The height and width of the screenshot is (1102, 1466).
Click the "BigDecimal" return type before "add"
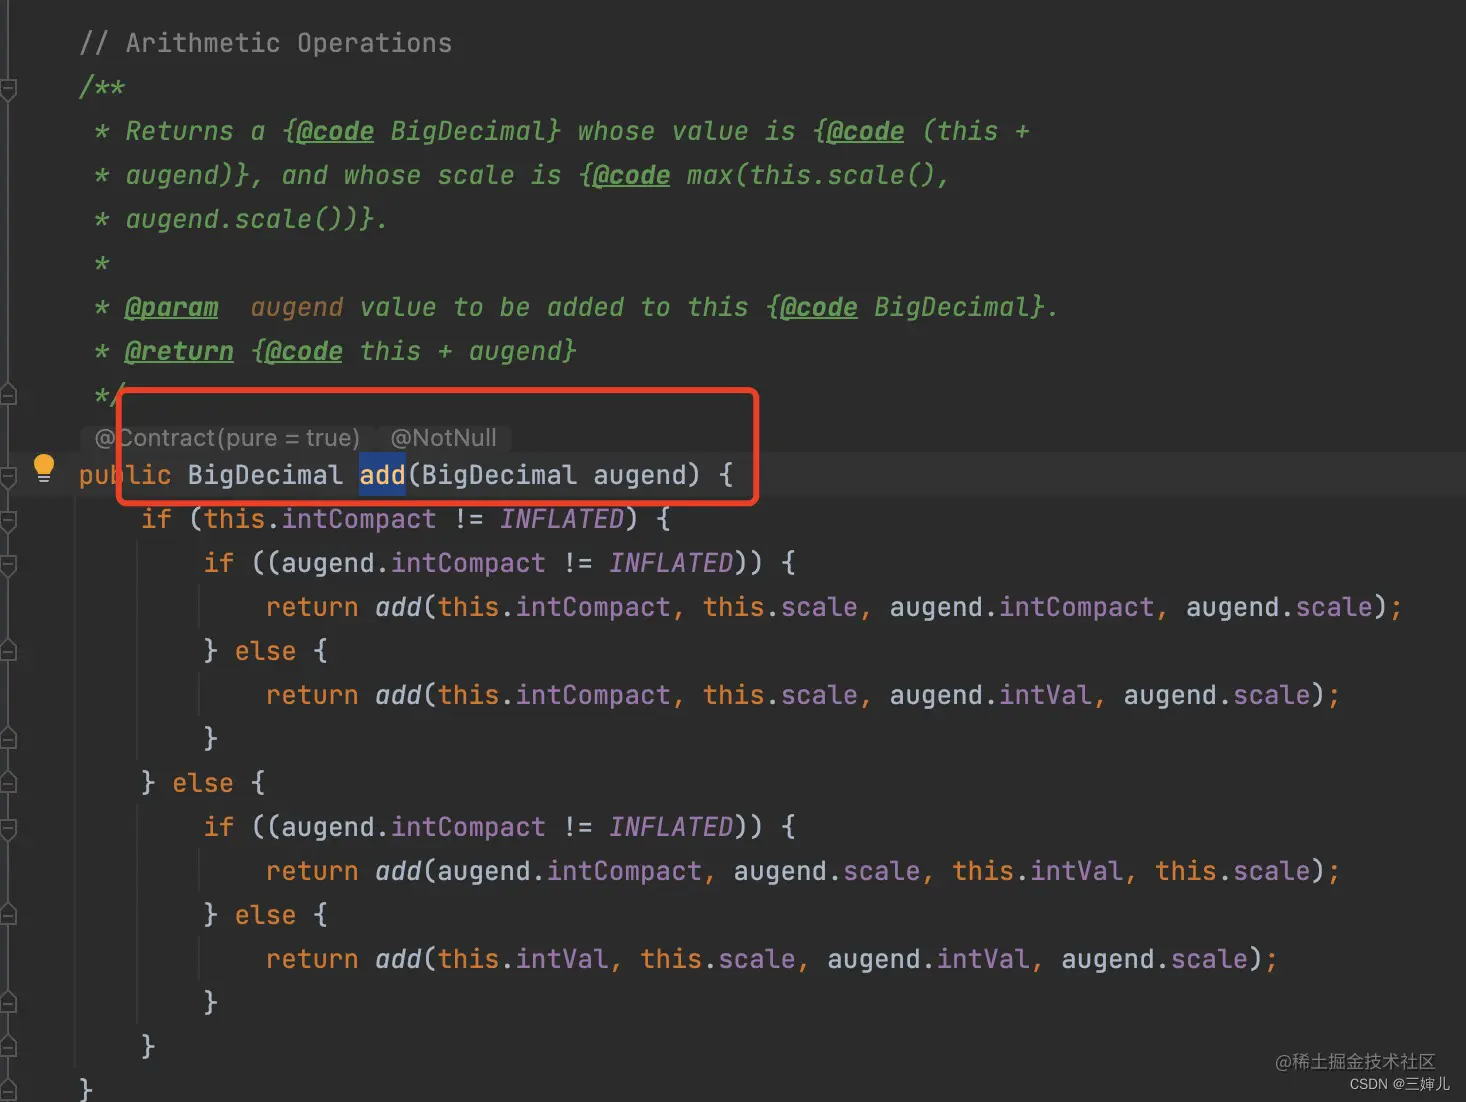coord(265,475)
